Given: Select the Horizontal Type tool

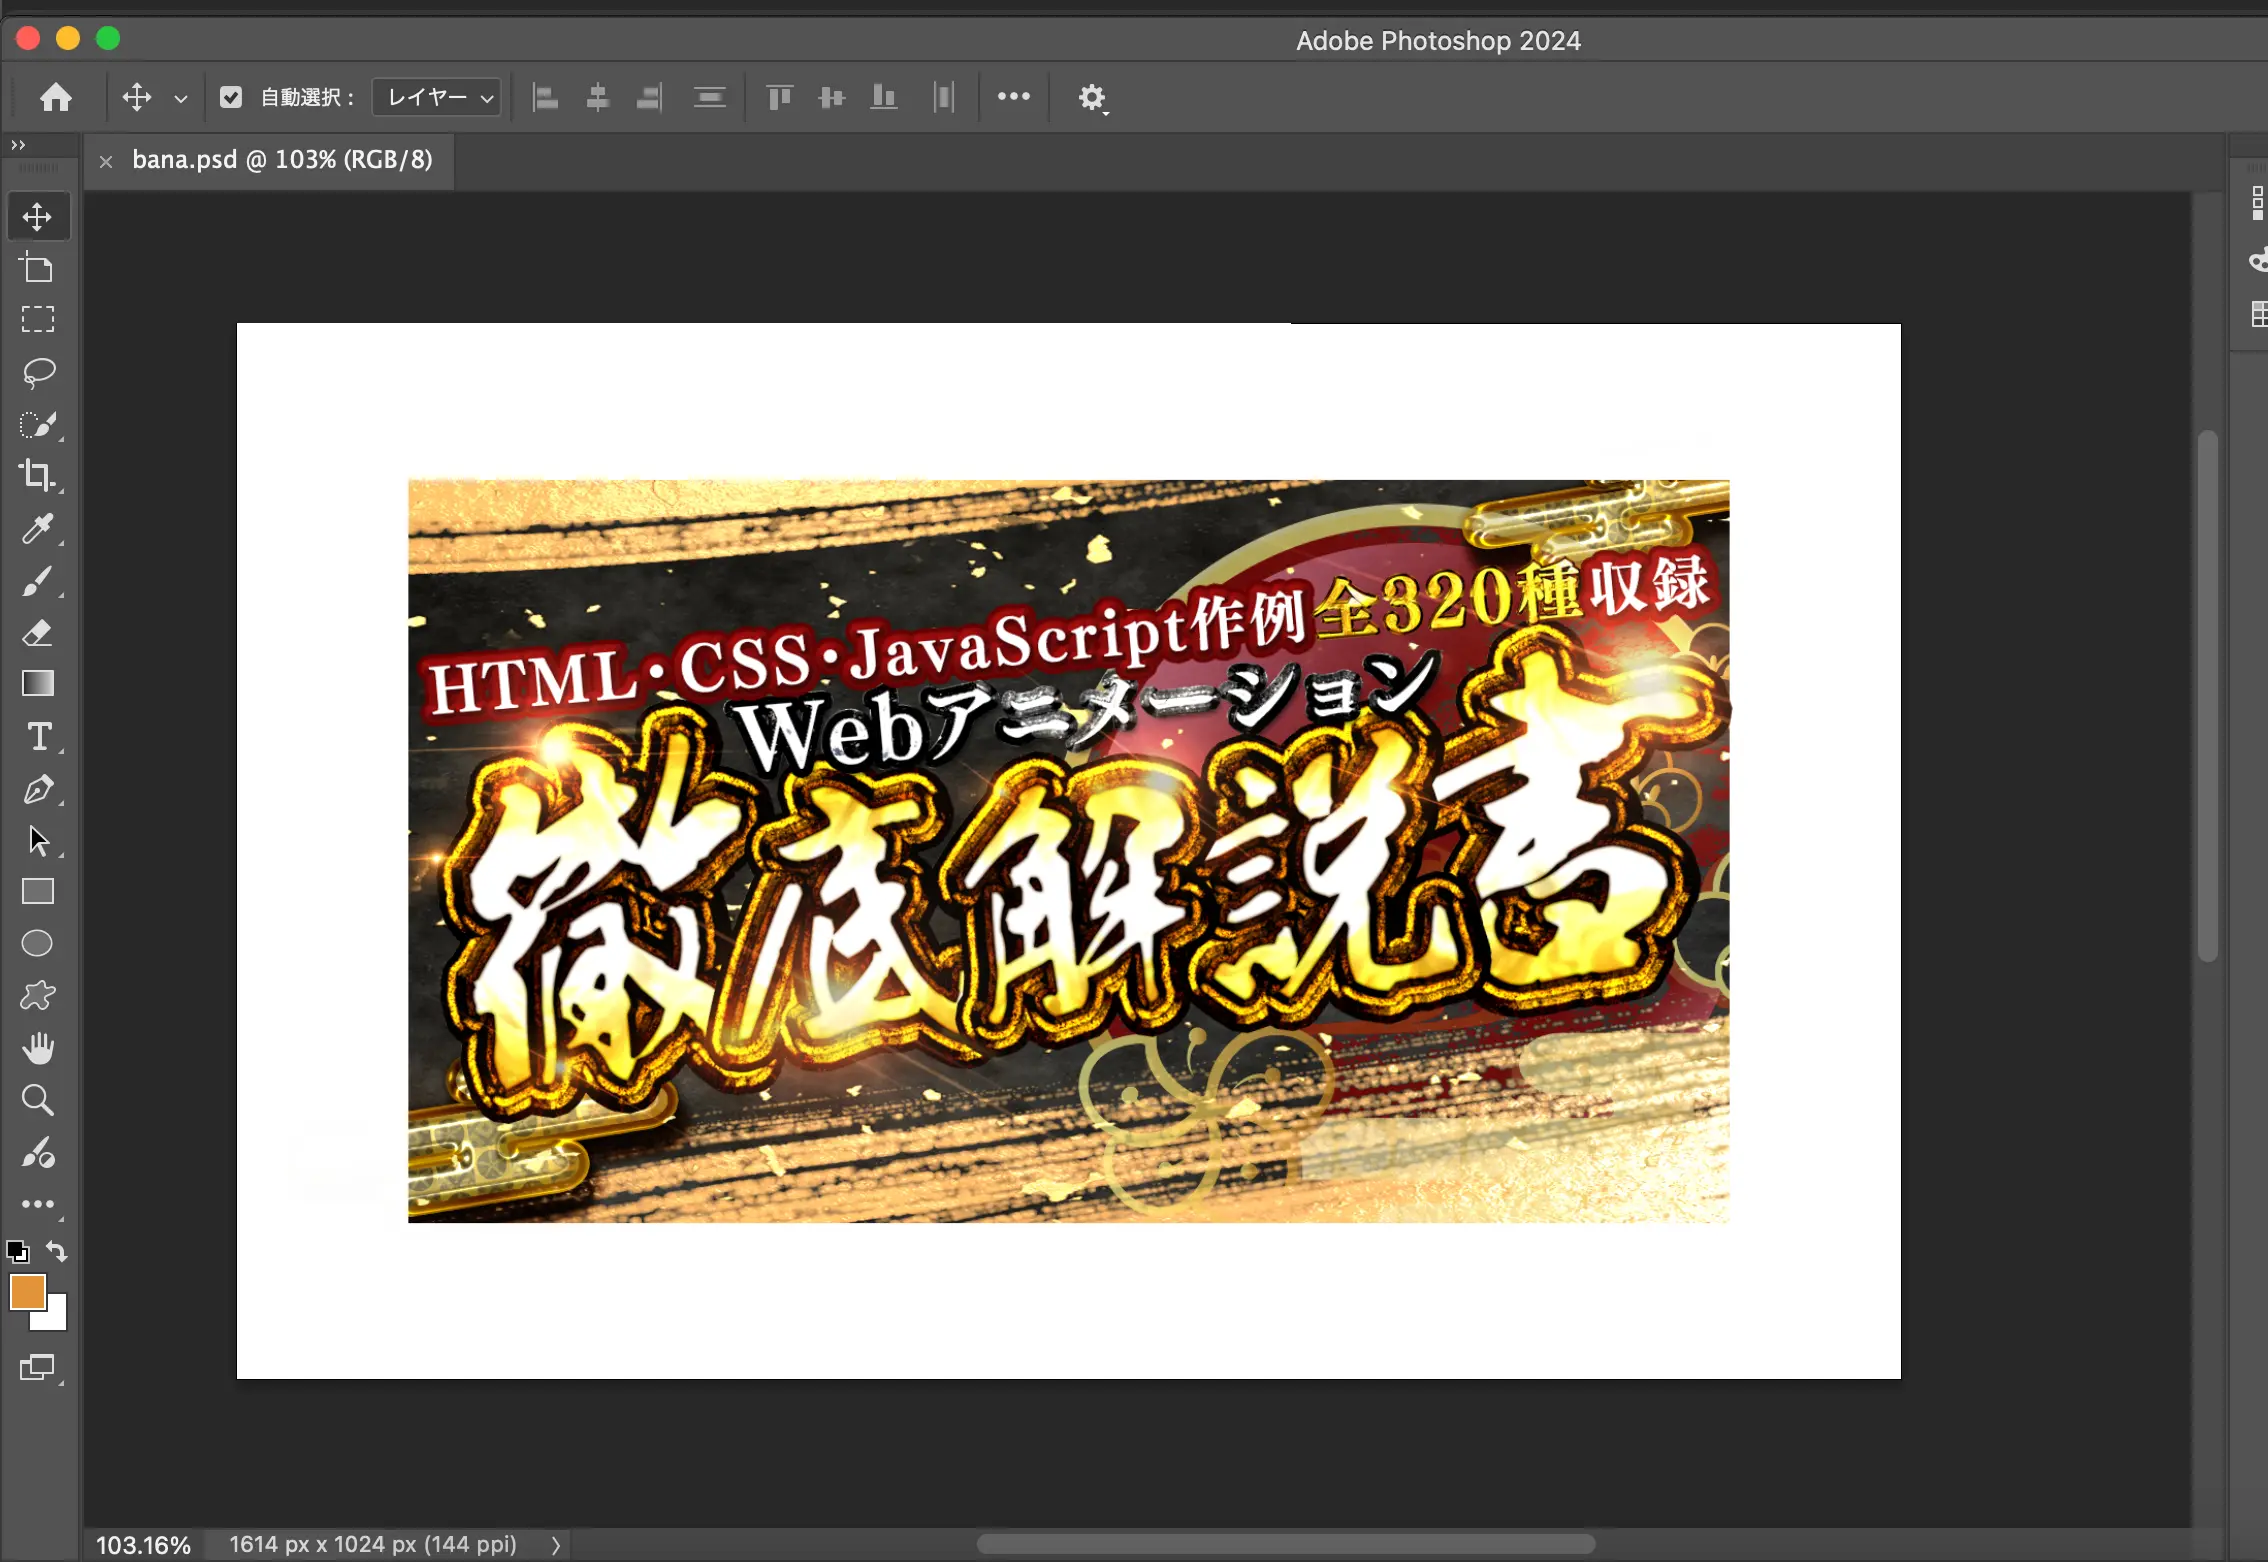Looking at the screenshot, I should [x=38, y=737].
